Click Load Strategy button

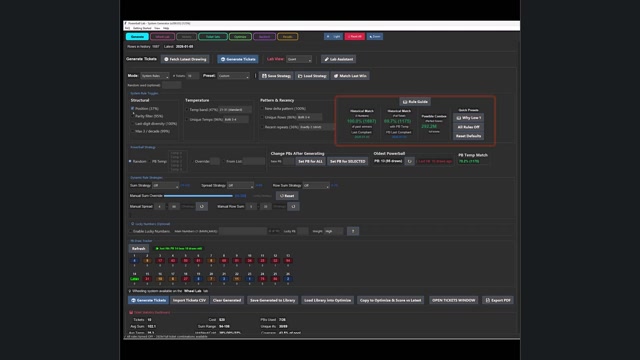312,76
